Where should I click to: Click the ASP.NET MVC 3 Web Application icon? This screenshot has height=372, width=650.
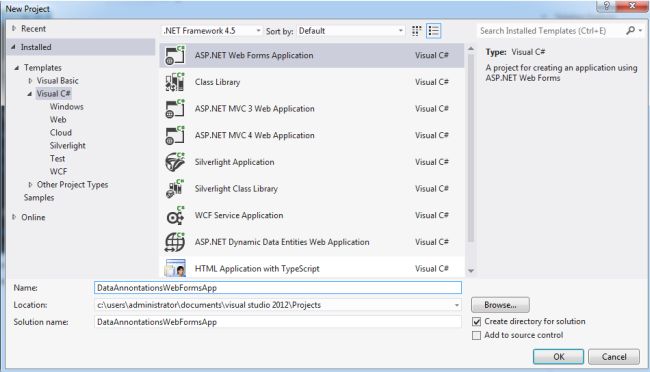coord(175,109)
